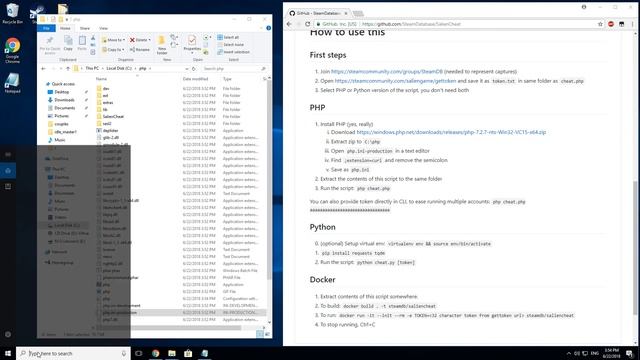
Task: Open the address bar history dropdown
Action: 187,69
